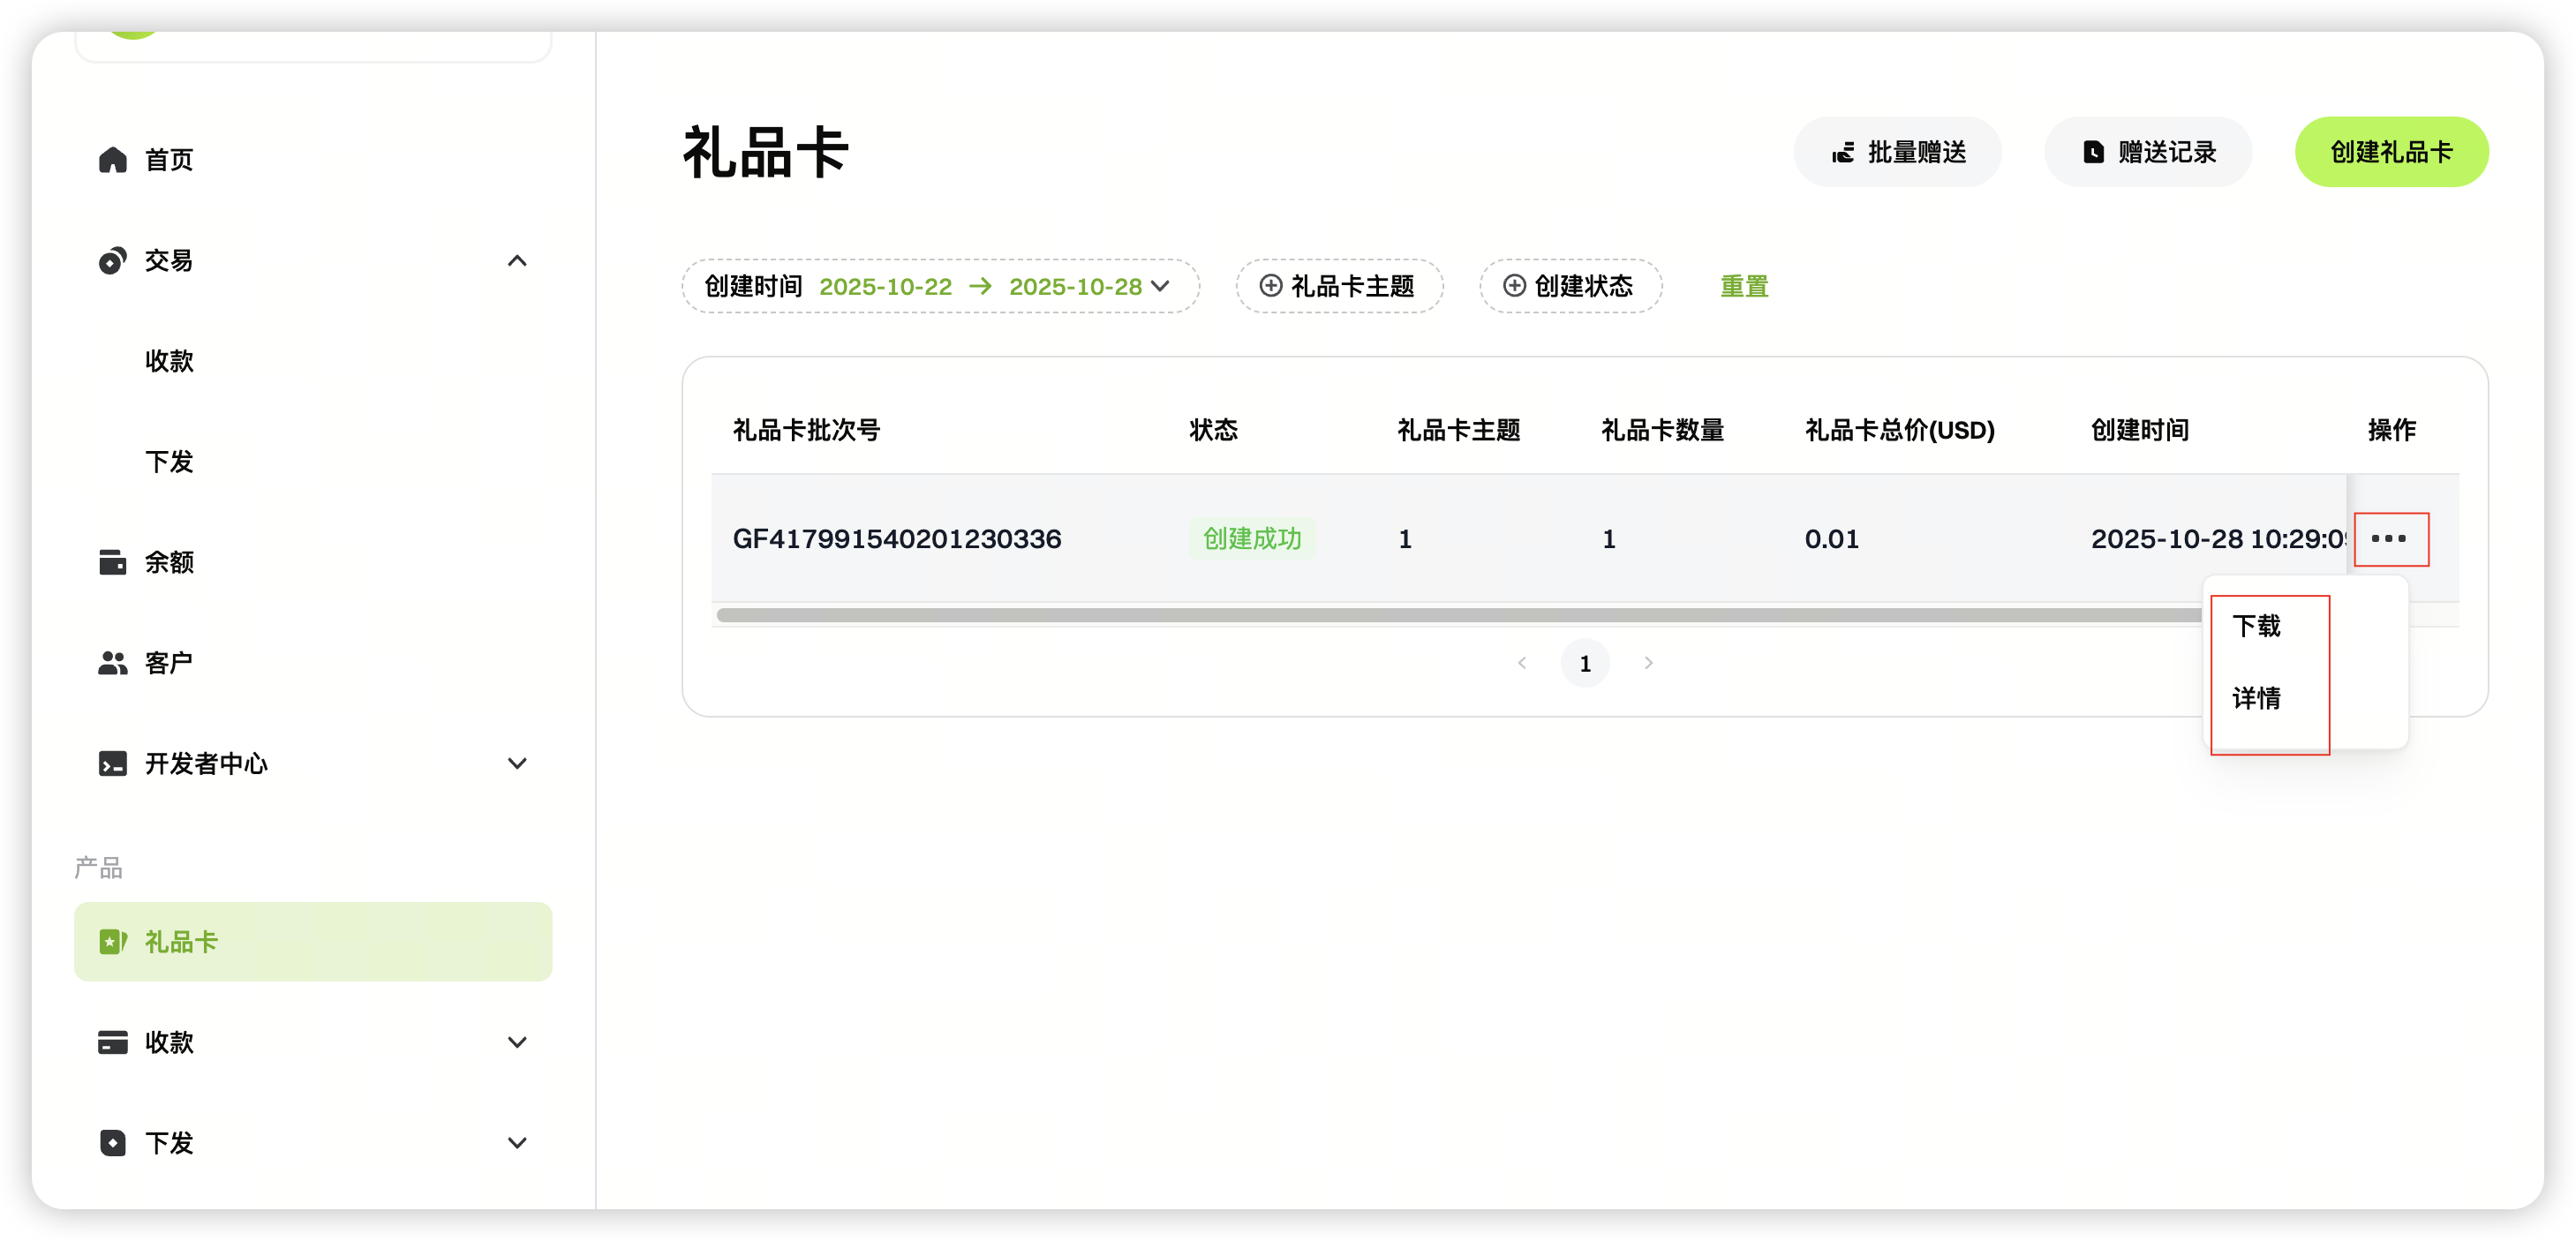Click the plus icon on 礼品卡主题 filter

[x=1270, y=286]
